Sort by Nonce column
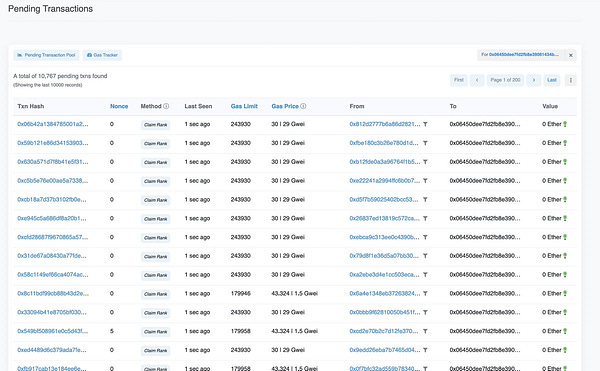The height and width of the screenshot is (371, 600). click(119, 106)
